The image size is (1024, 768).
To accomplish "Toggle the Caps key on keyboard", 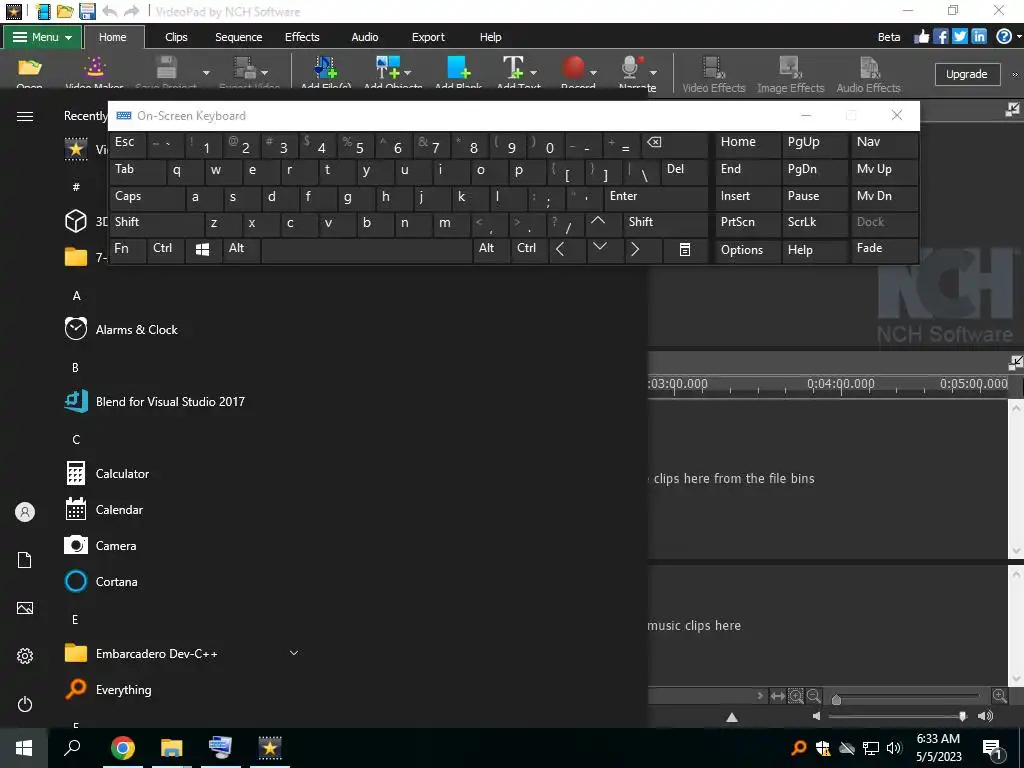I will point(146,197).
